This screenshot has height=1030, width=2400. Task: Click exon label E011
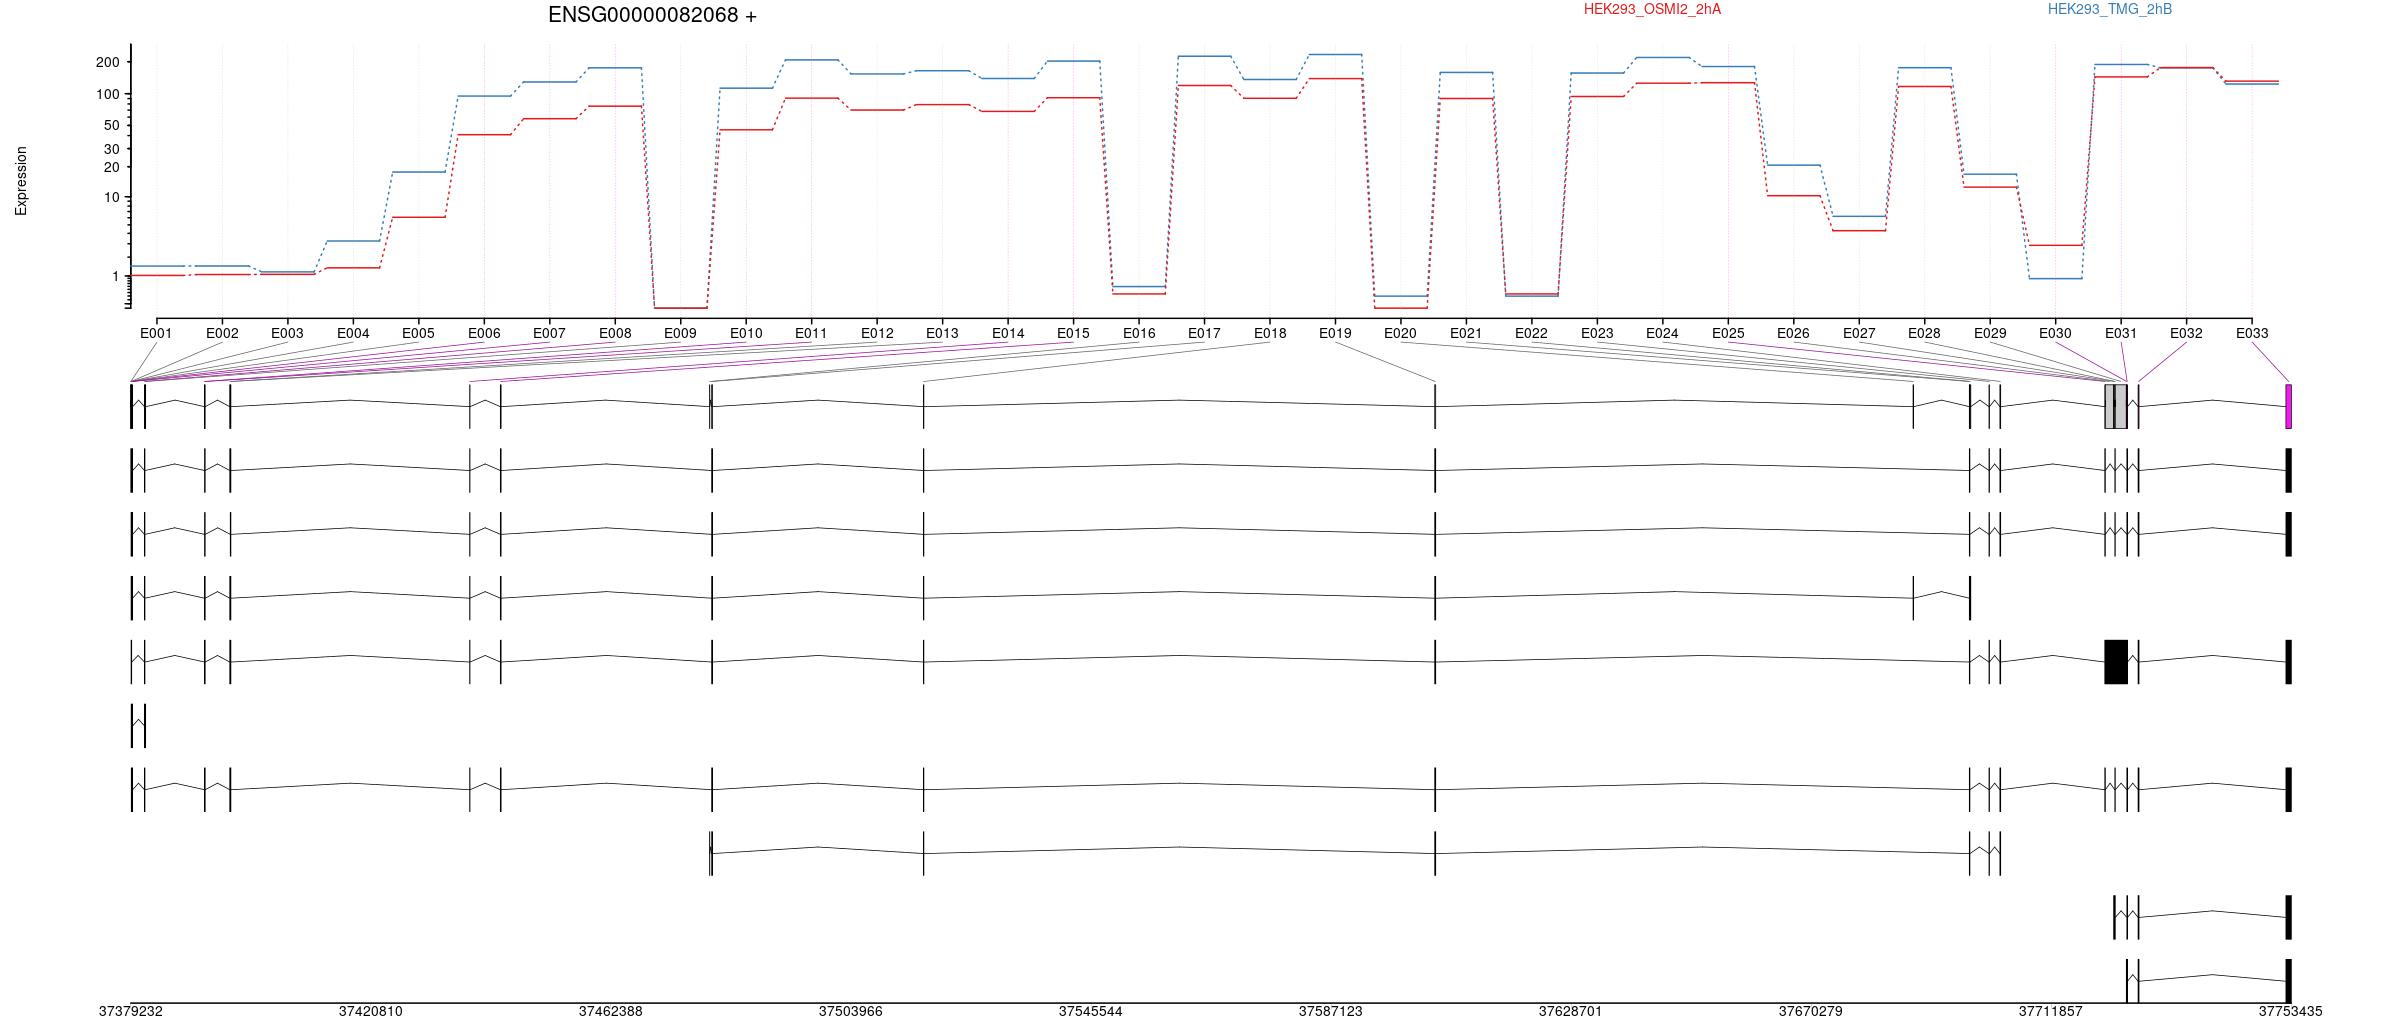click(x=811, y=333)
